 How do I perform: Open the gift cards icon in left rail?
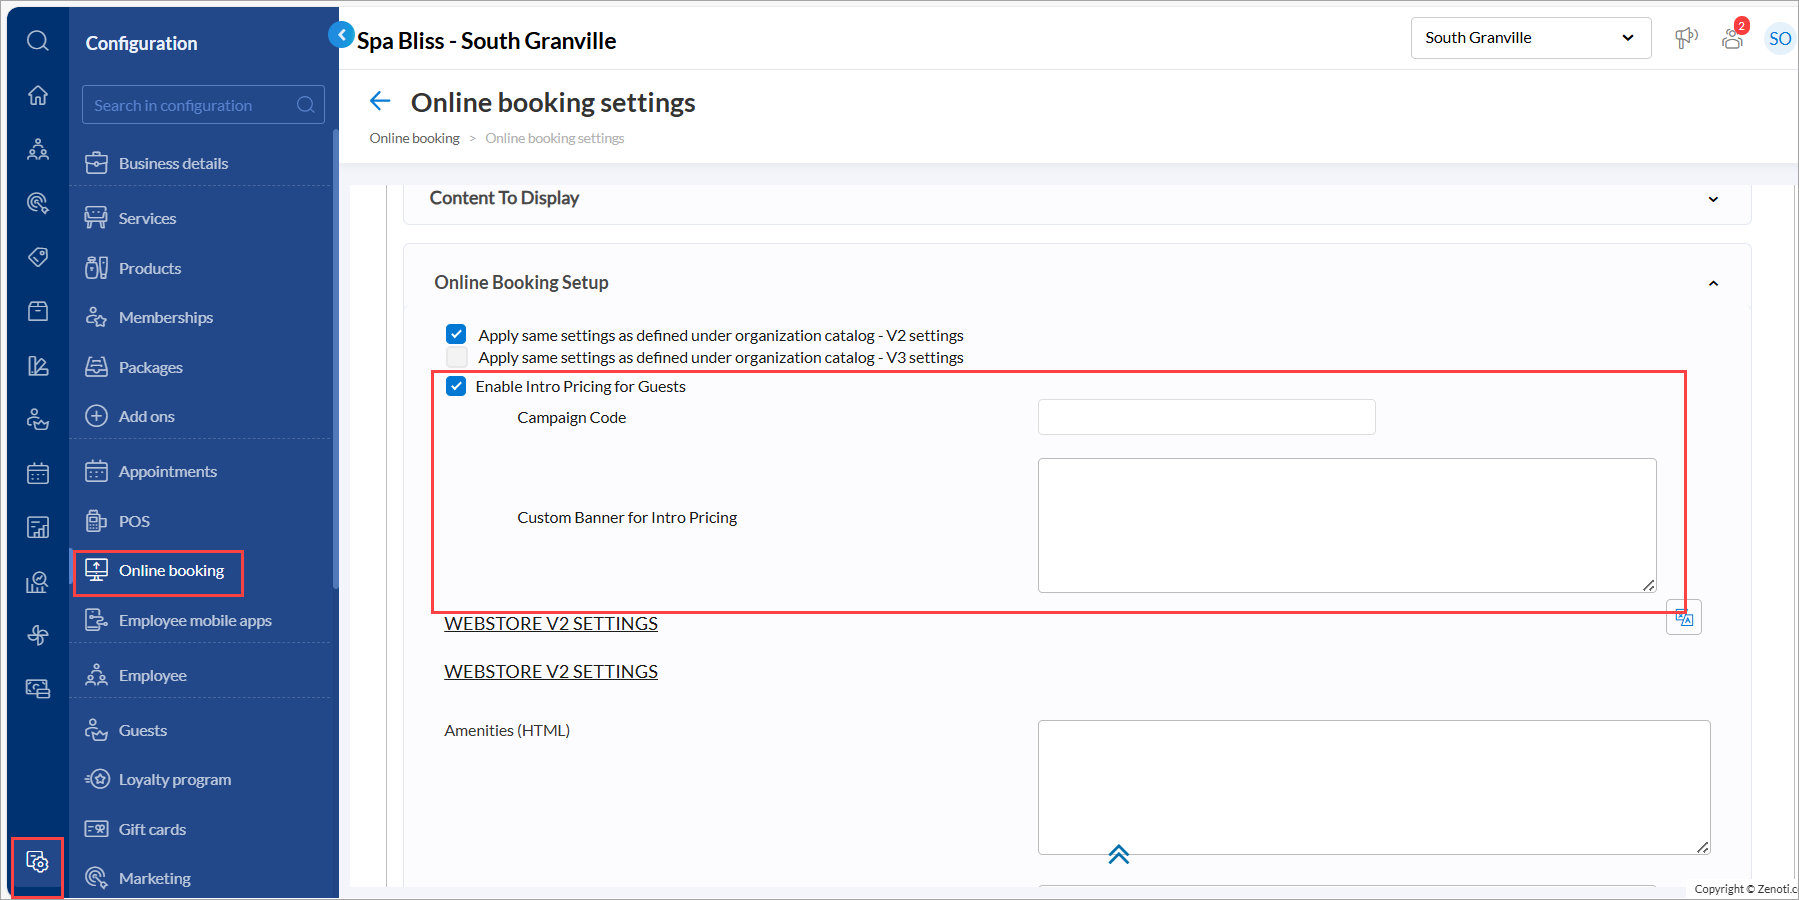click(x=38, y=689)
